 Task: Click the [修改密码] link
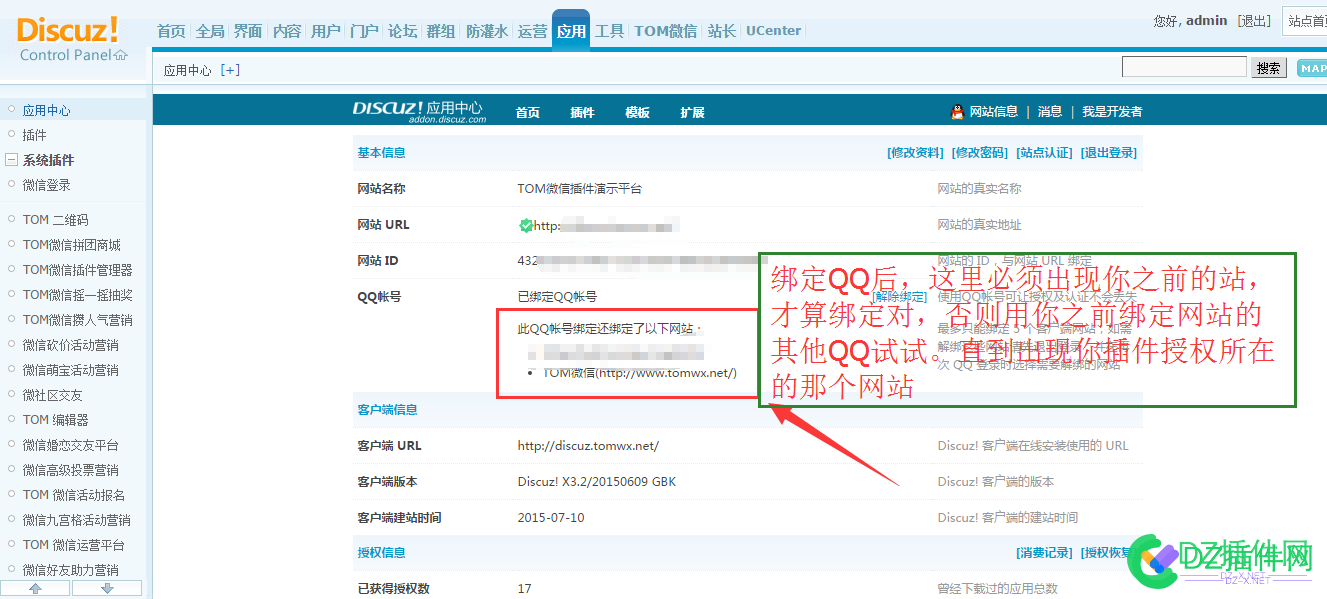980,153
